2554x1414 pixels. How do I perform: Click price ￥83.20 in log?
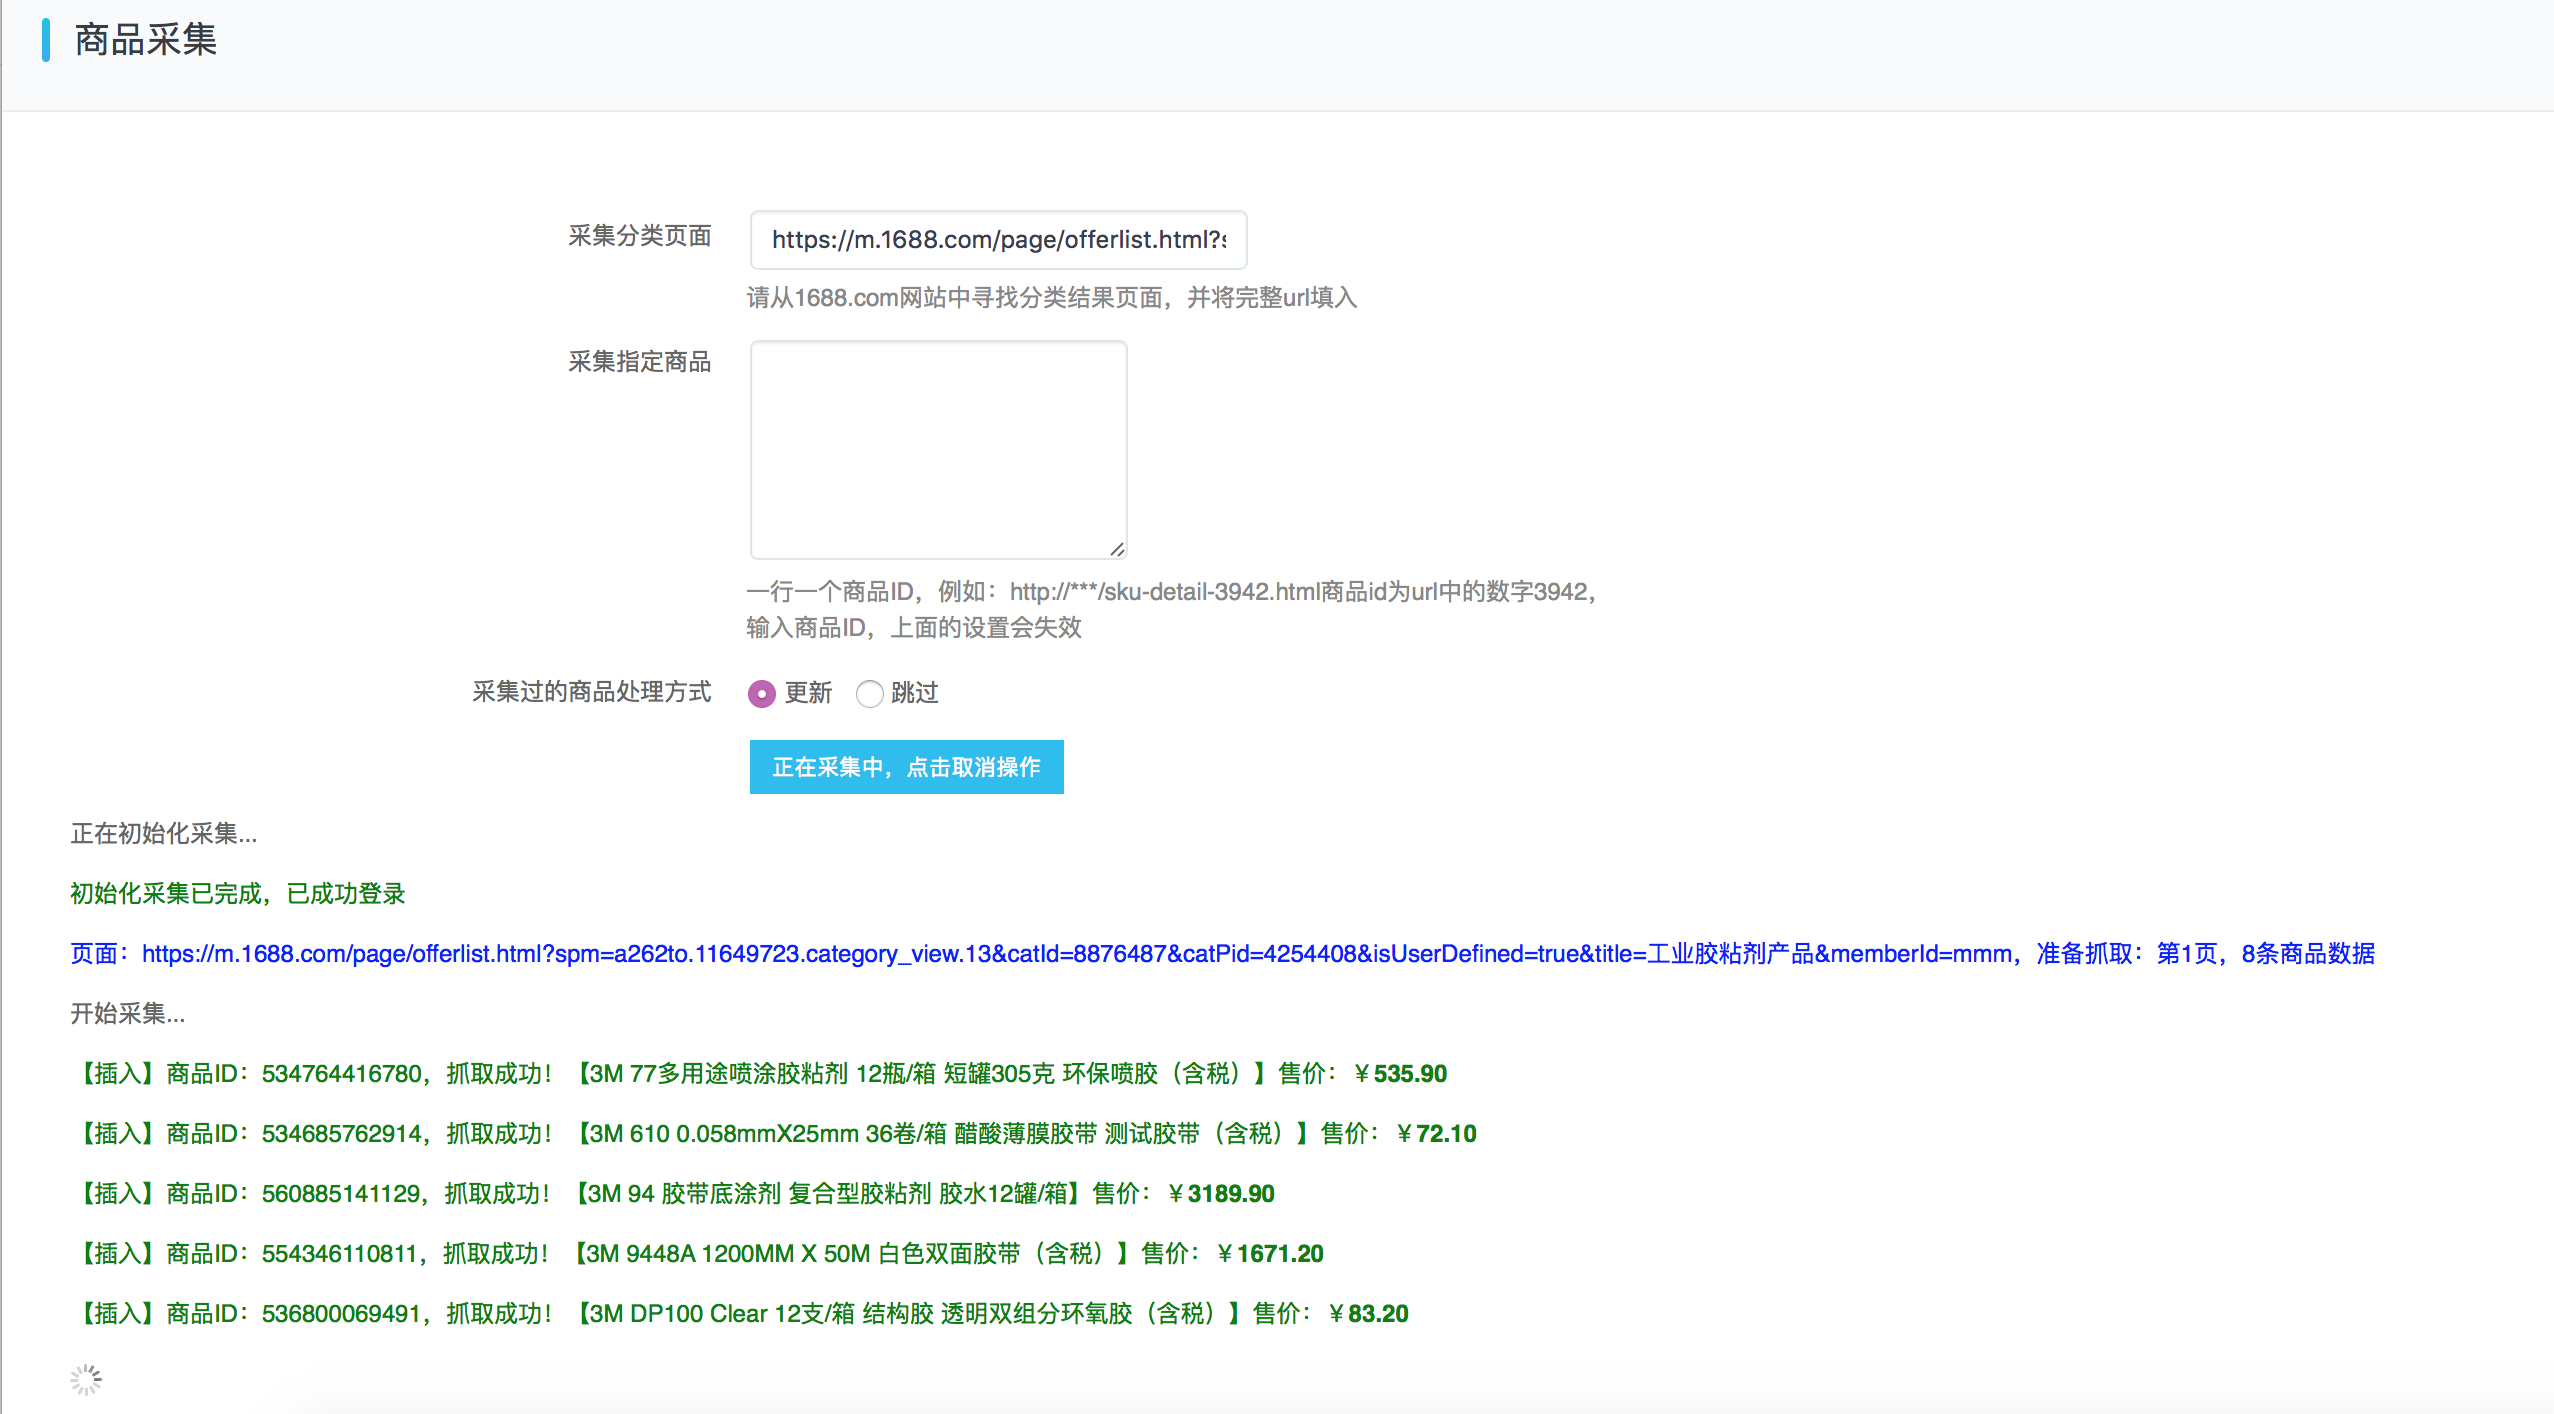click(1368, 1314)
